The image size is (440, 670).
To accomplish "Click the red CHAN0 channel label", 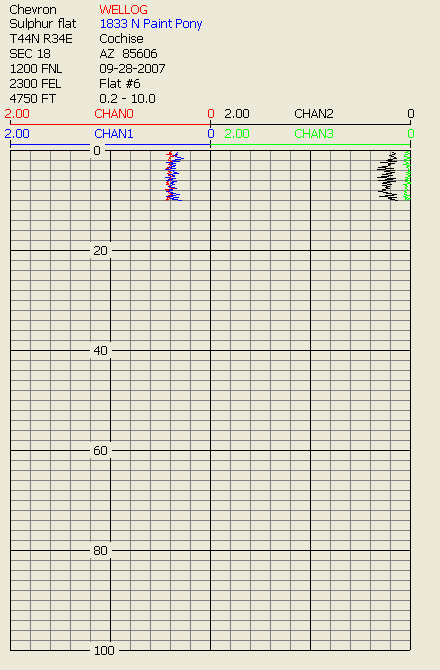I will click(x=114, y=114).
